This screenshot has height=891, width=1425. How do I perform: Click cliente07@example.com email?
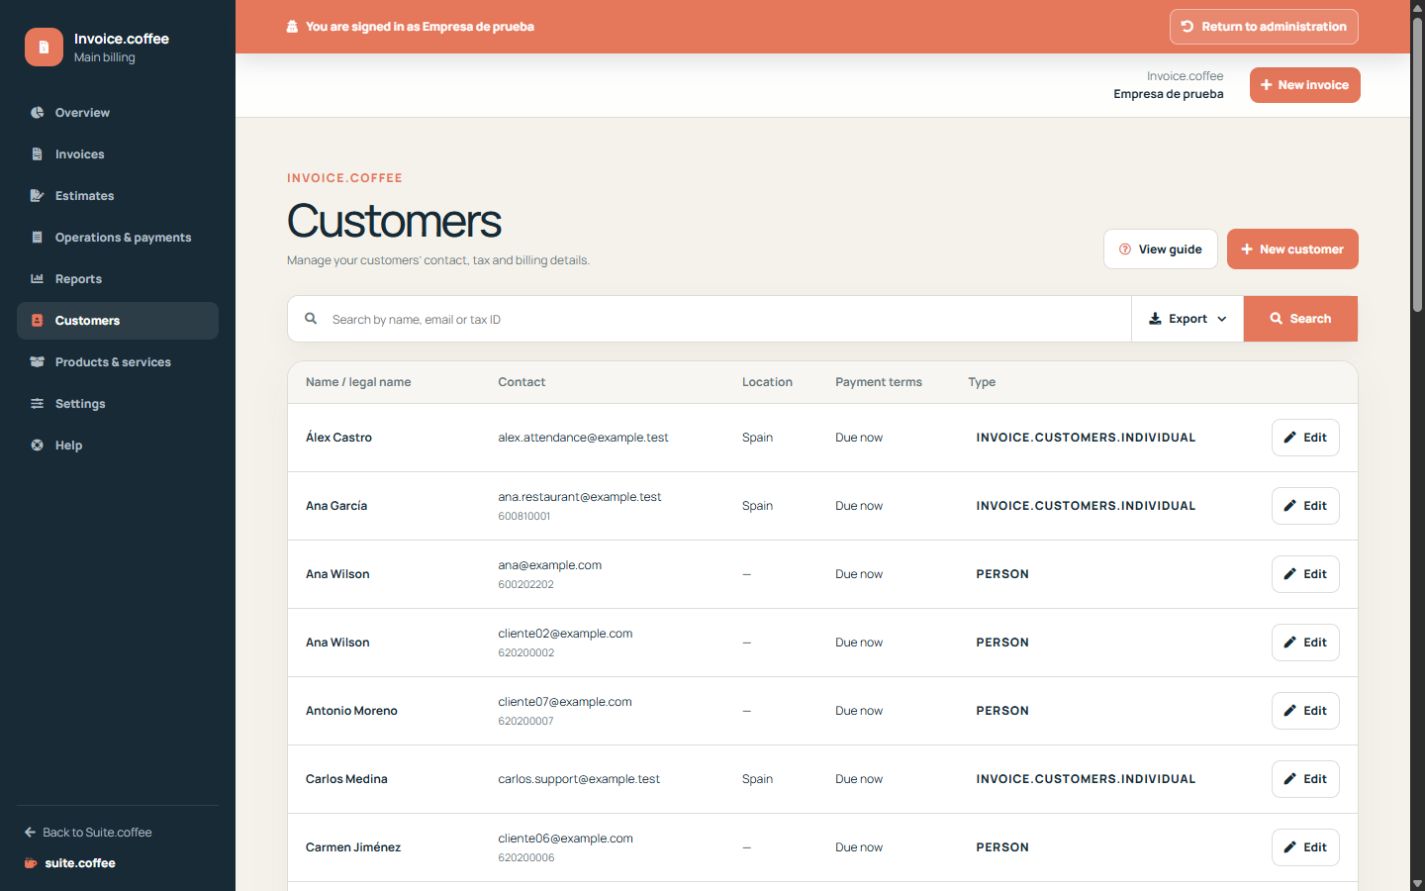565,702
